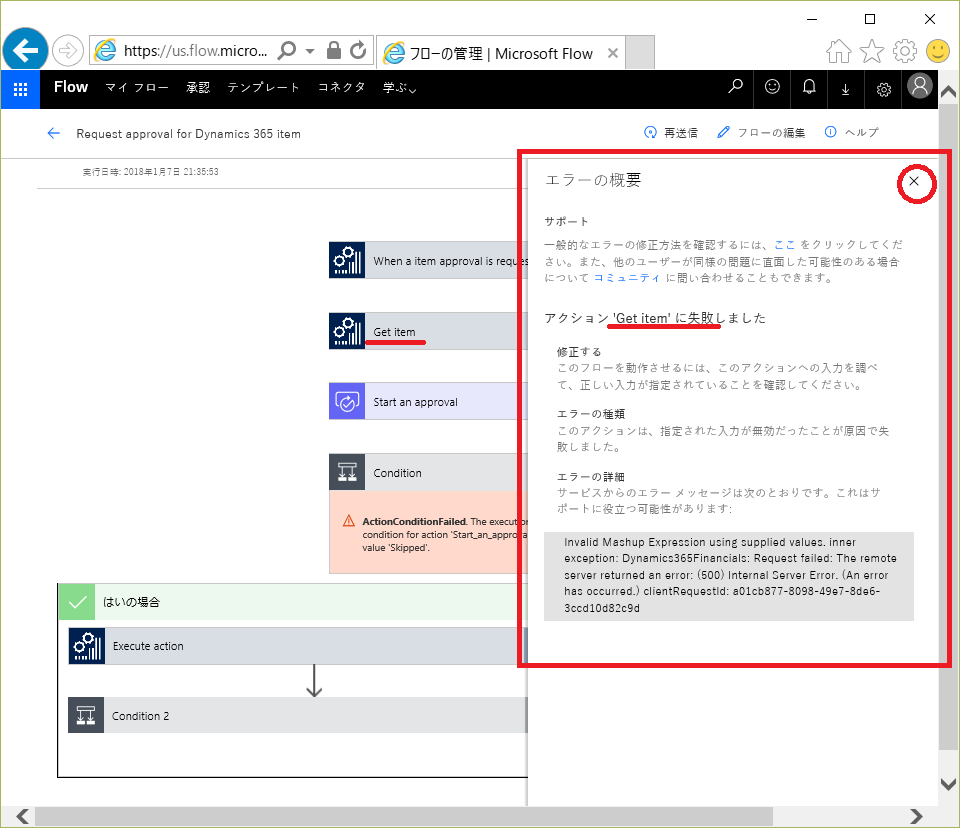This screenshot has height=828, width=960.
Task: Open Flow settings gear icon
Action: (883, 89)
